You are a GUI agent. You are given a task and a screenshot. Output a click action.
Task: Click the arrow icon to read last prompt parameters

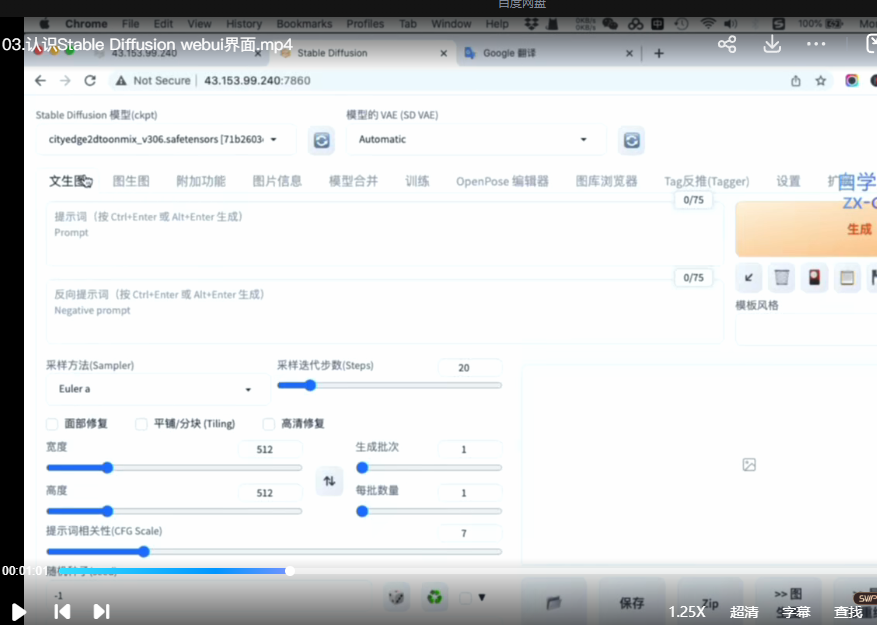point(748,278)
